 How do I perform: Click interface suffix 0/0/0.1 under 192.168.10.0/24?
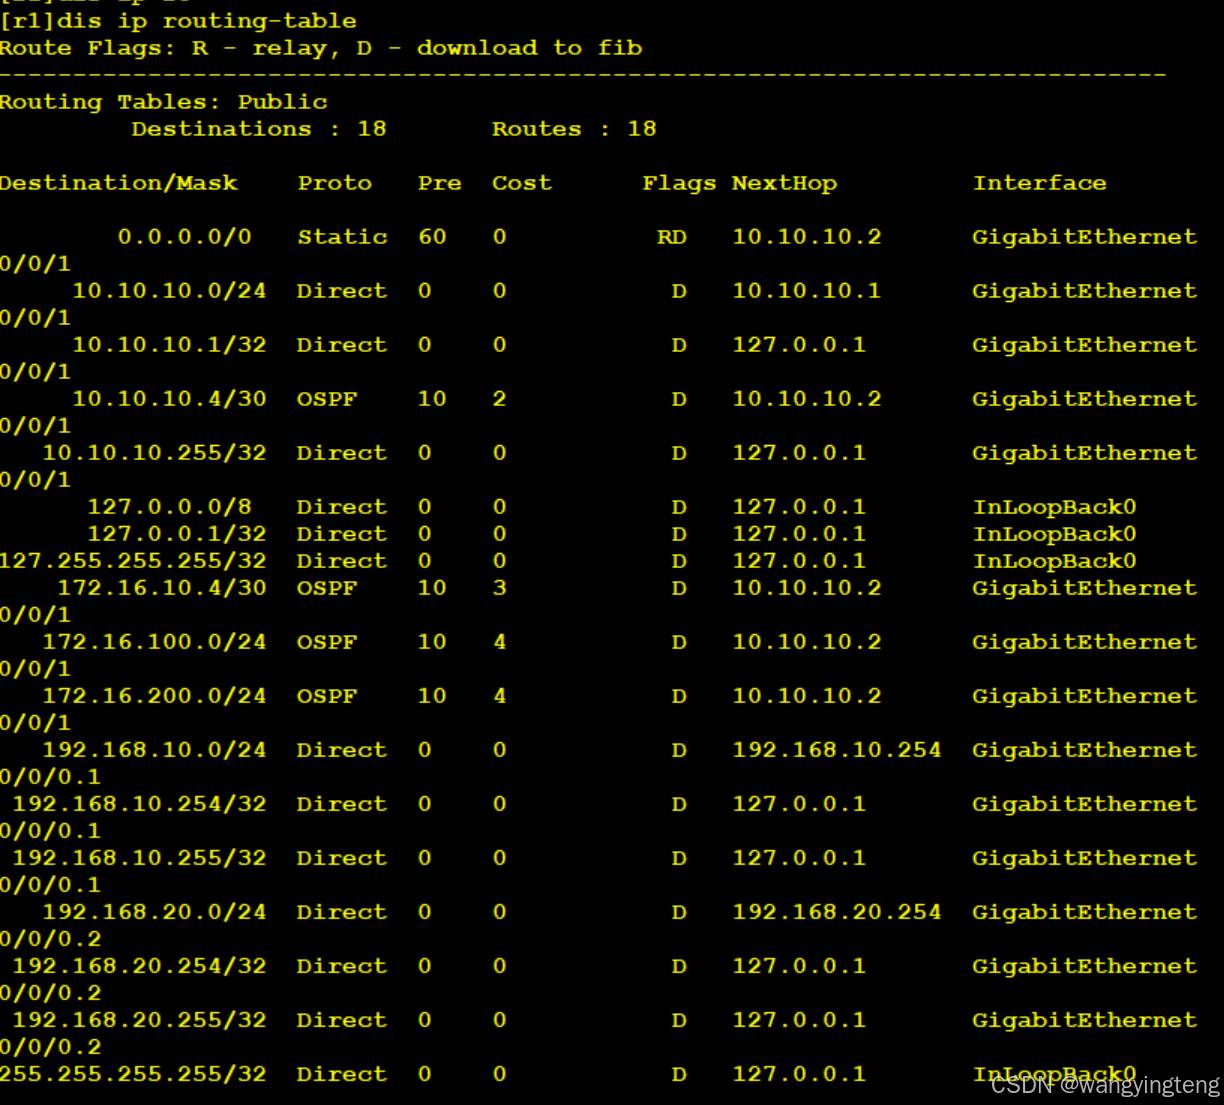[x=50, y=776]
